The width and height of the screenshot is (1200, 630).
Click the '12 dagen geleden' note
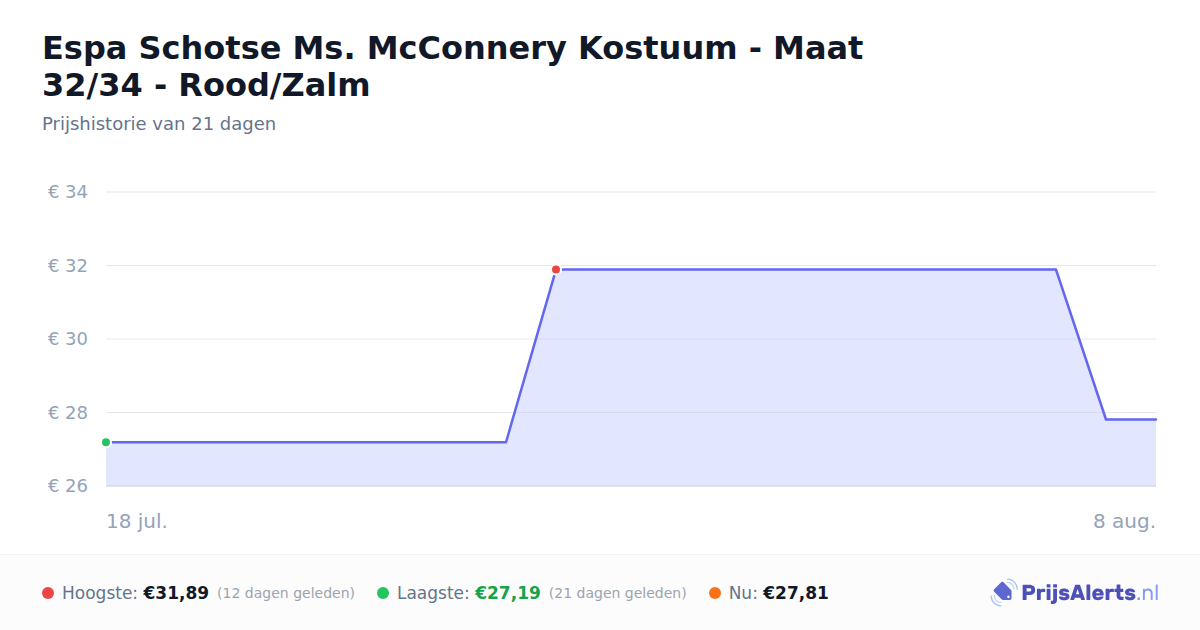286,593
